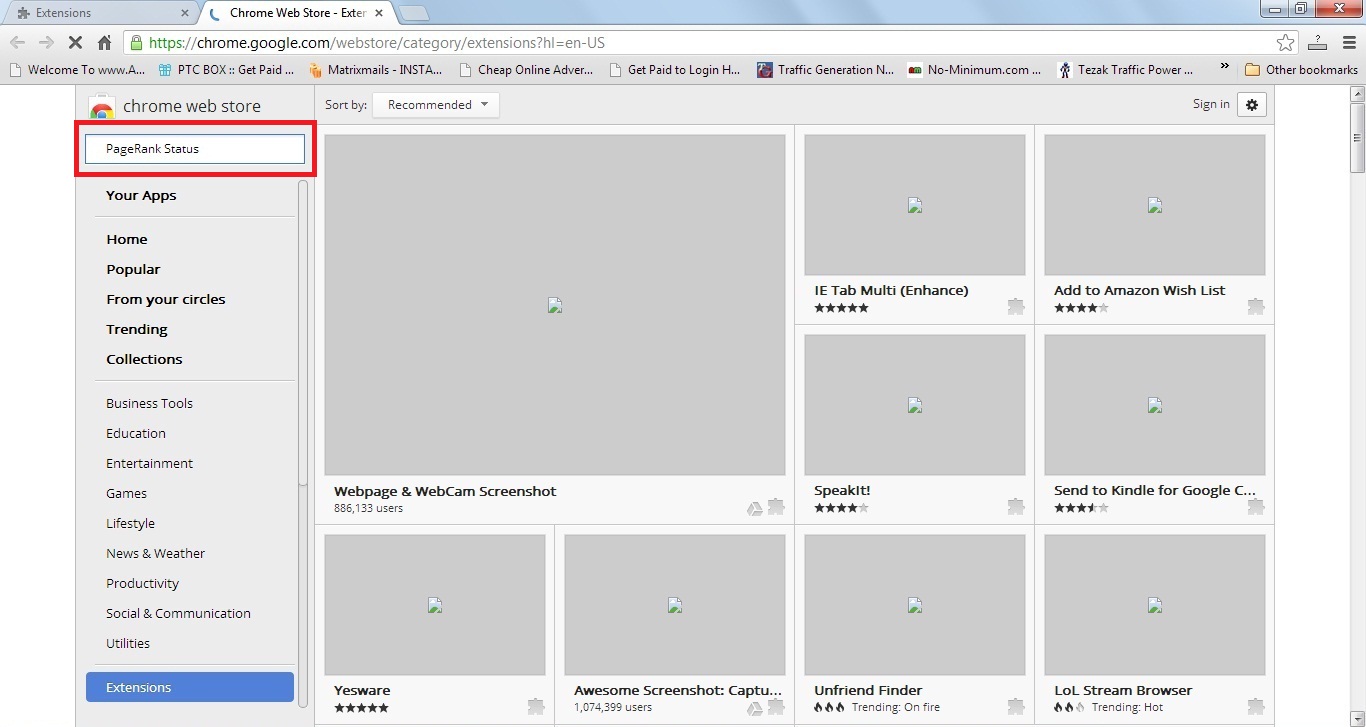
Task: Click the Drive icon on Awesome Screenshot card
Action: point(755,708)
